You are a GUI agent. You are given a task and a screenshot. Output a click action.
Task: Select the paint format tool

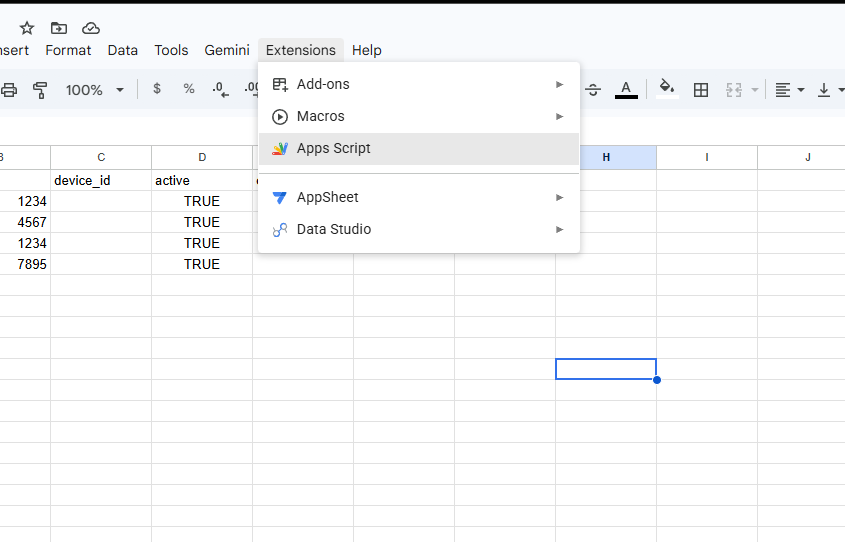point(40,90)
